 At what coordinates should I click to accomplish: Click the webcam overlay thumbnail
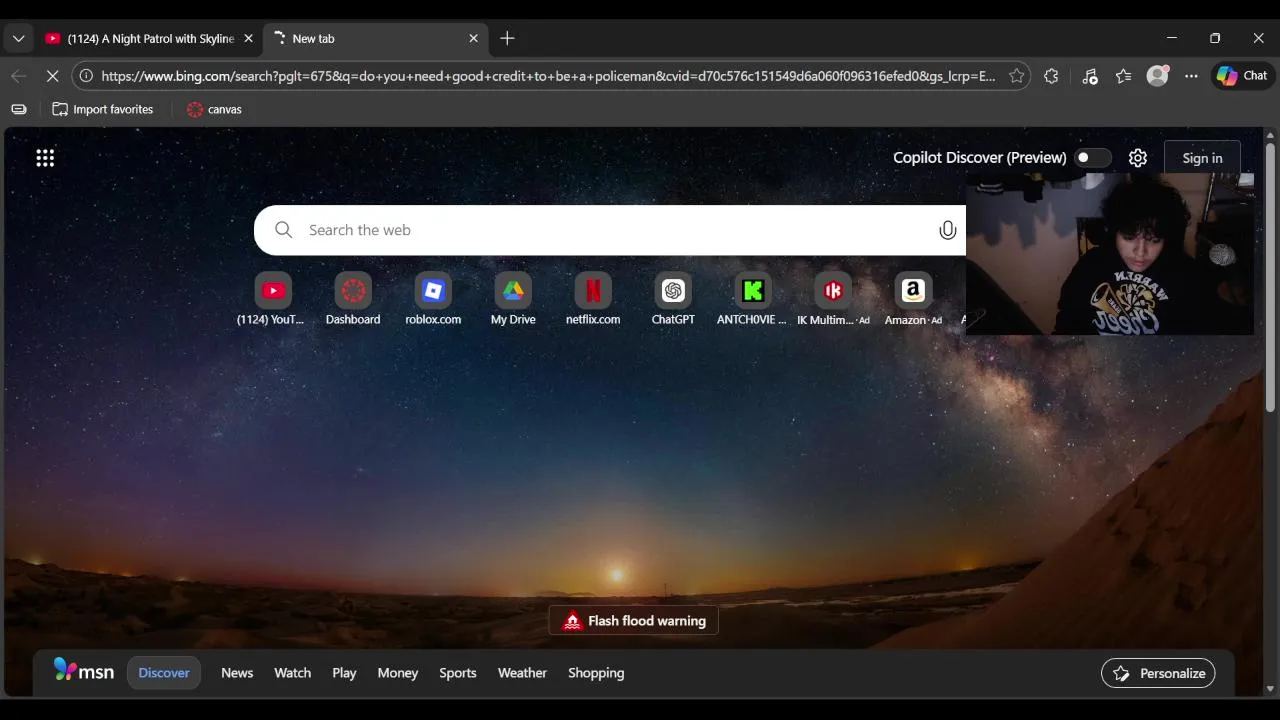pyautogui.click(x=1110, y=253)
